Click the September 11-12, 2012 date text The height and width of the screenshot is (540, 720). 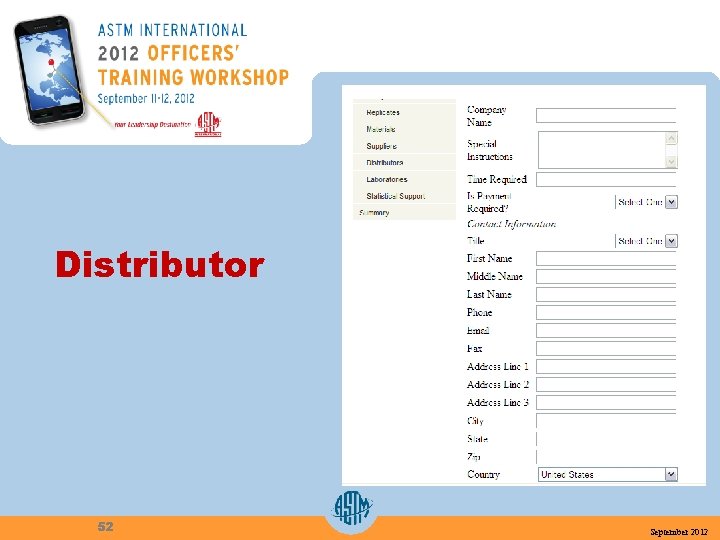tap(146, 99)
